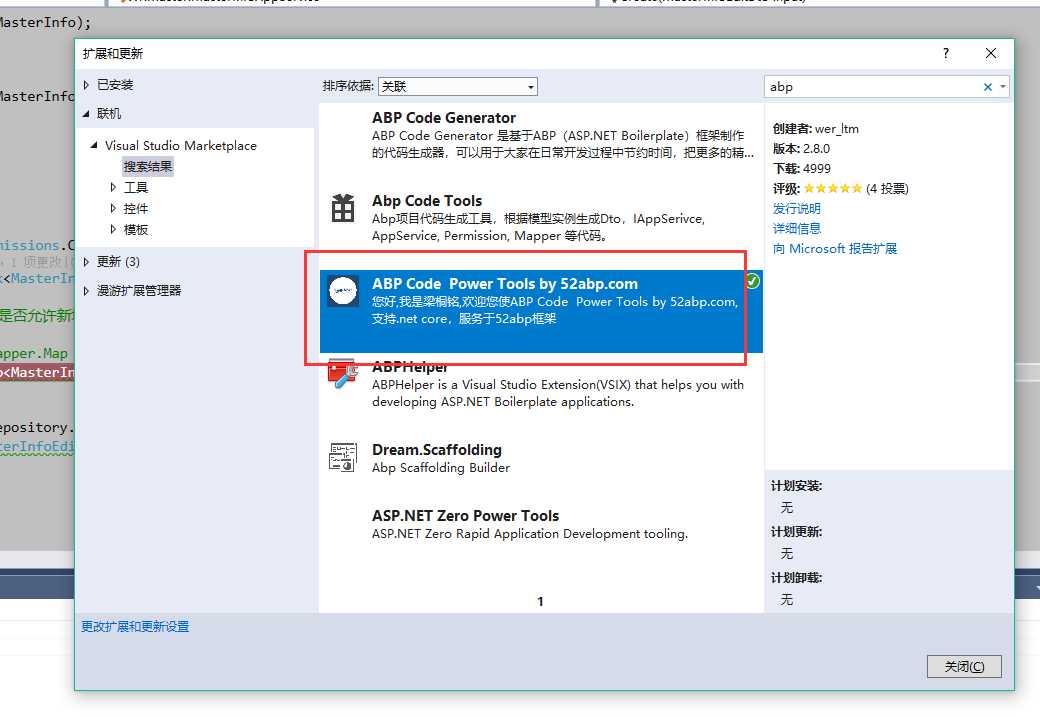Click the ABP Code Power Tools round logo
Viewport: 1040px width, 717px height.
point(344,291)
